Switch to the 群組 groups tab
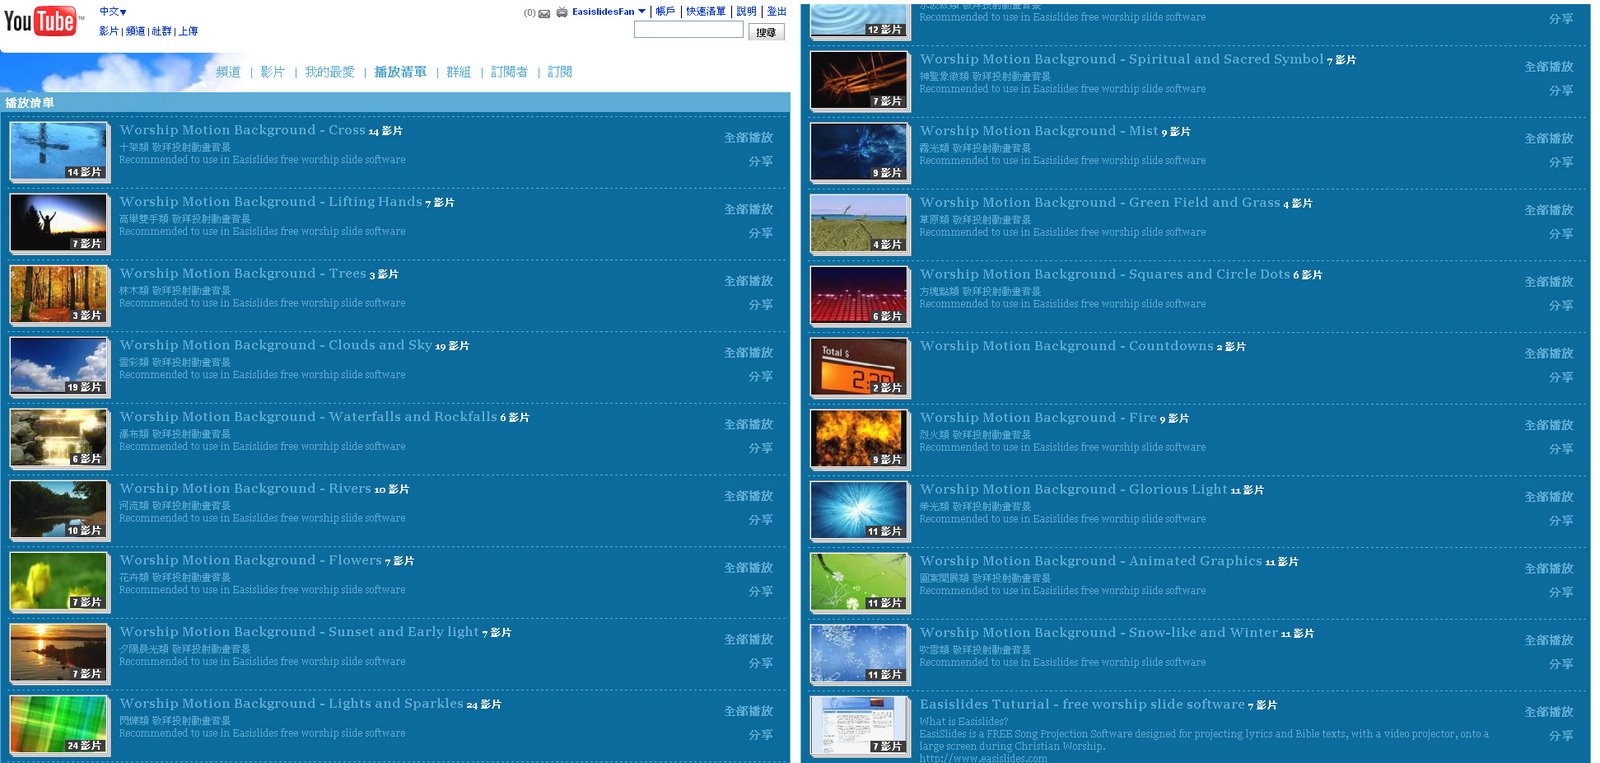1600x763 pixels. tap(459, 72)
